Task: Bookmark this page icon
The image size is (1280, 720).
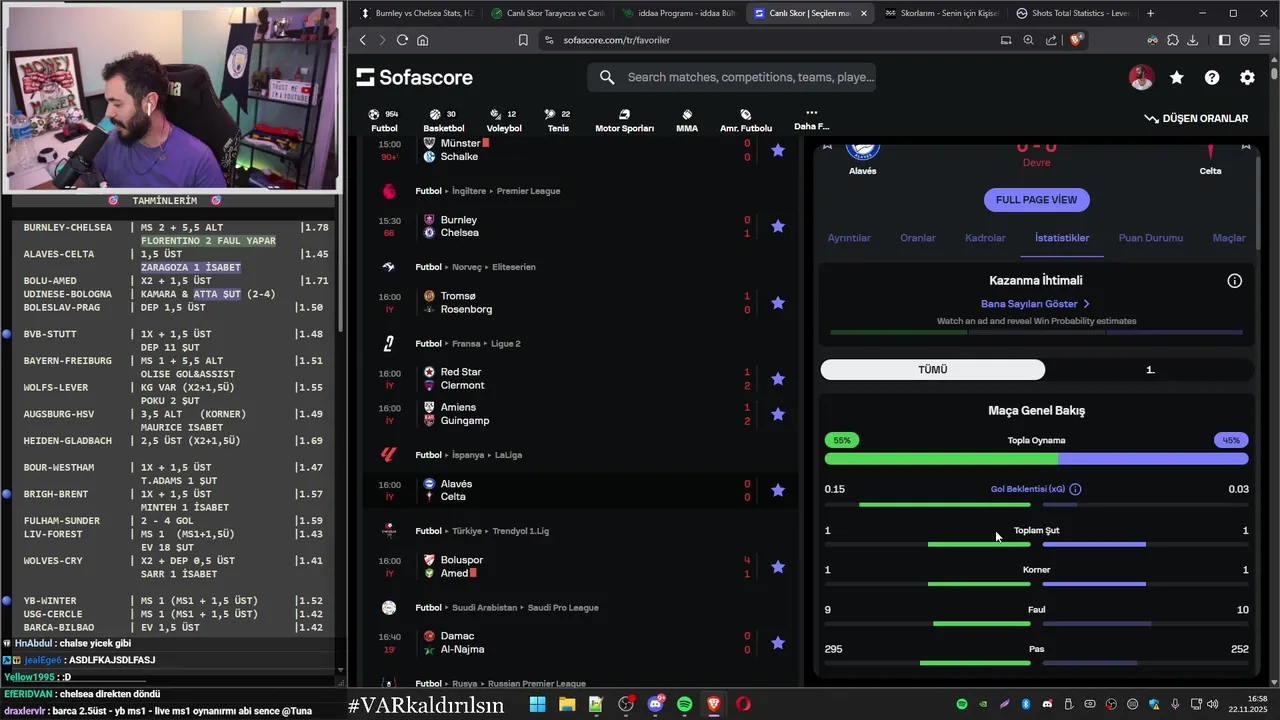Action: pyautogui.click(x=523, y=40)
